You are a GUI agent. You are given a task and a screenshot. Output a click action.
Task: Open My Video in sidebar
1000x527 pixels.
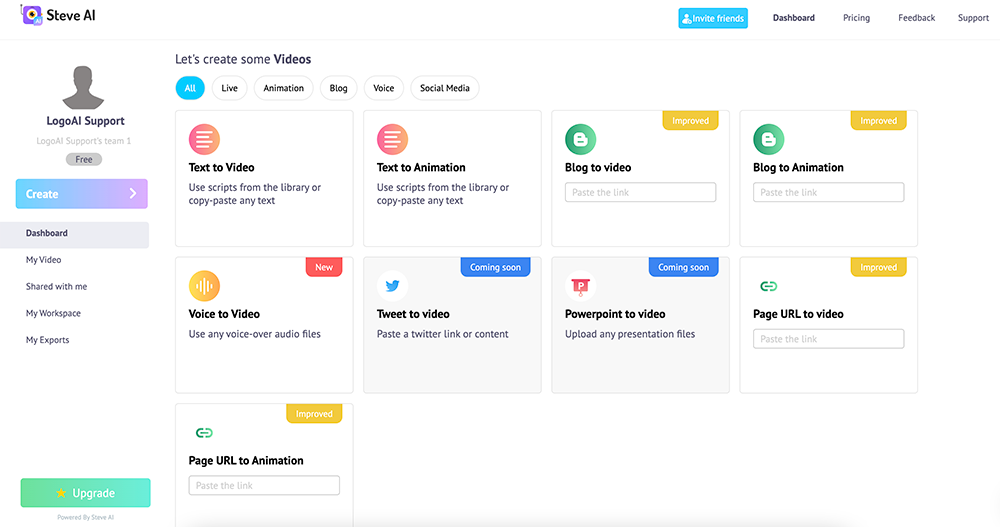[x=43, y=260]
